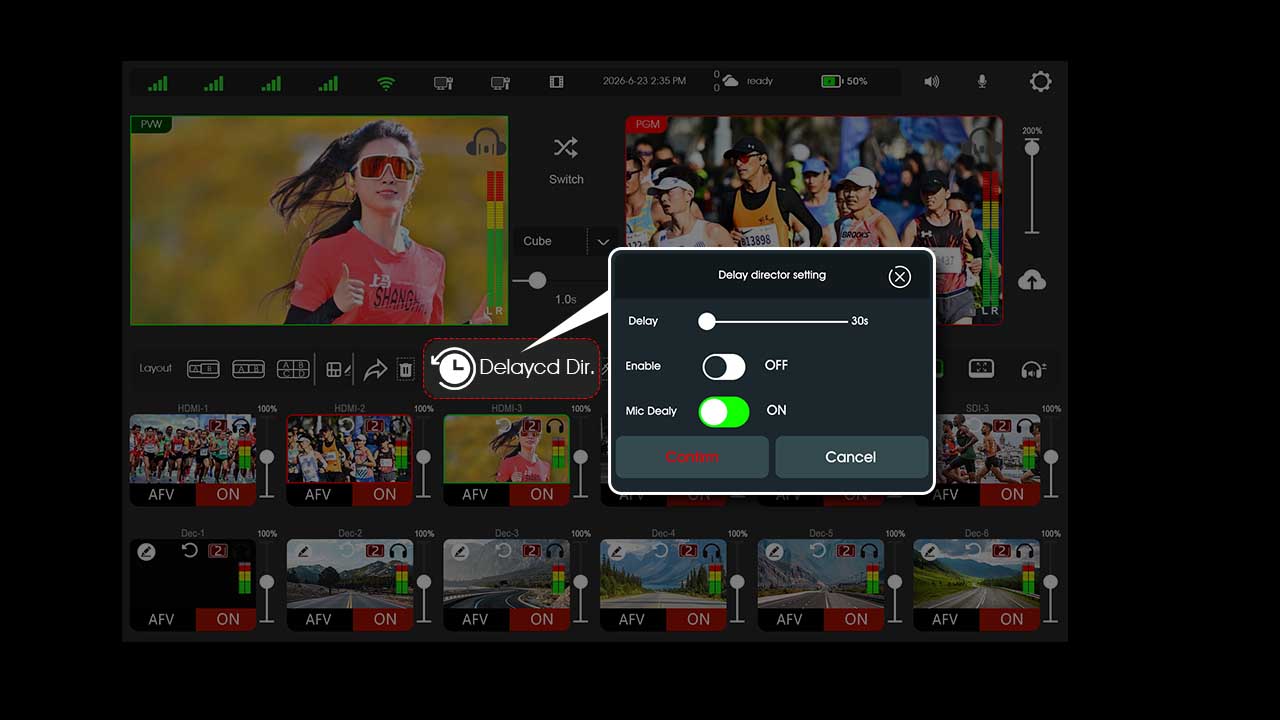Click the pencil edit icon on Dec-6
The height and width of the screenshot is (720, 1280).
[x=930, y=551]
